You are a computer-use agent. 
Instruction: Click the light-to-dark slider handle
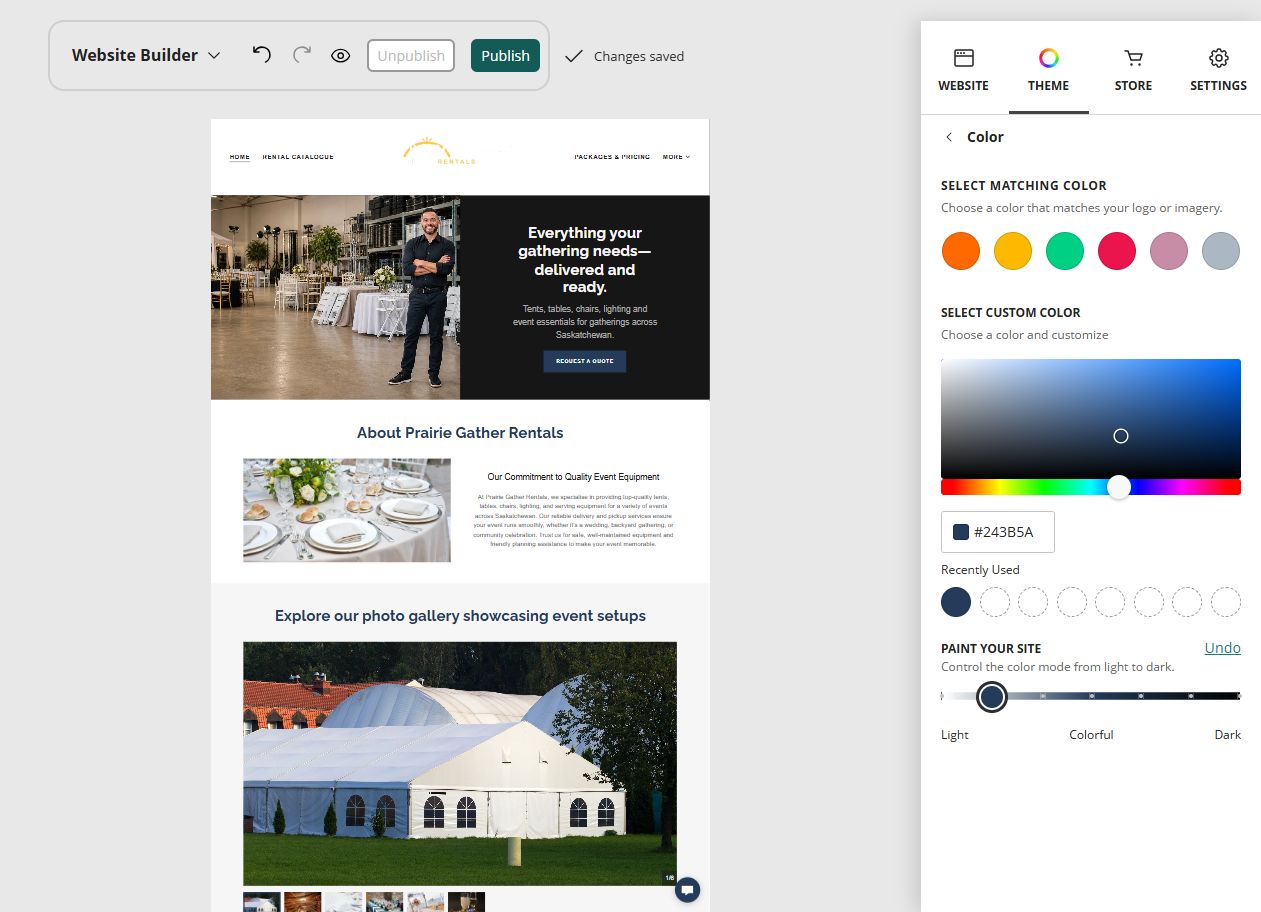tap(991, 697)
